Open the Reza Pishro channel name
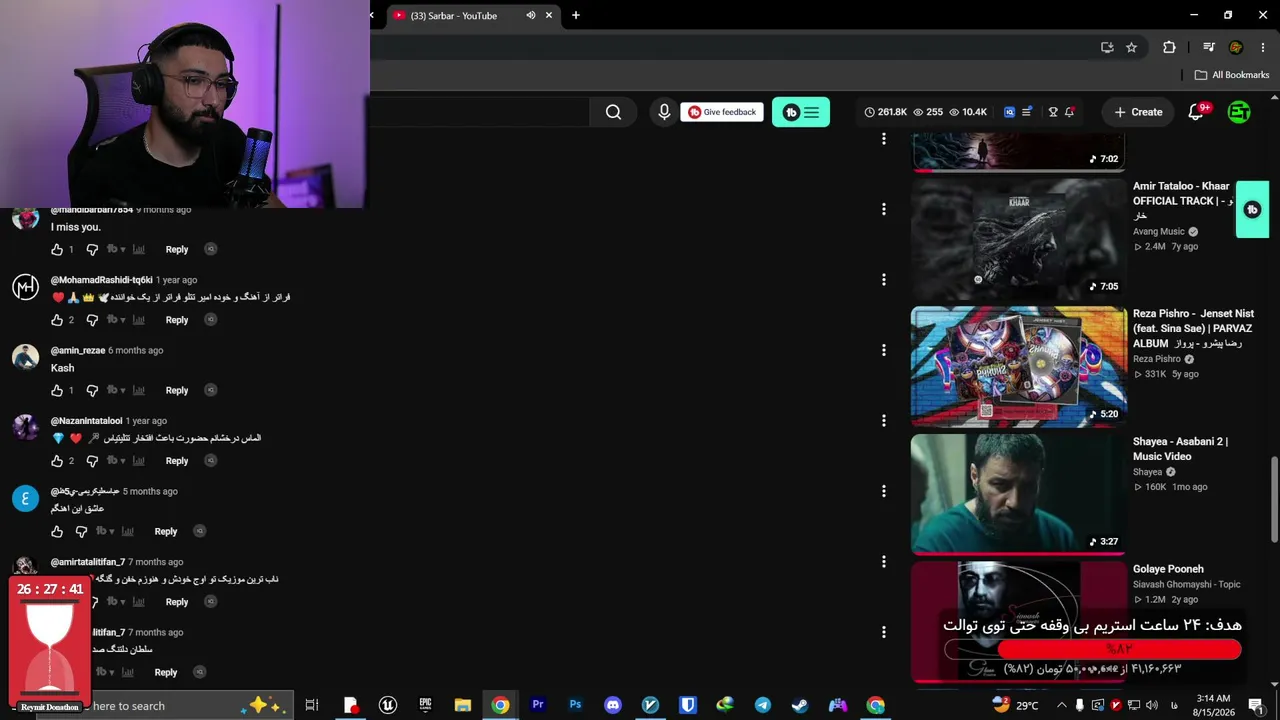 point(1157,359)
